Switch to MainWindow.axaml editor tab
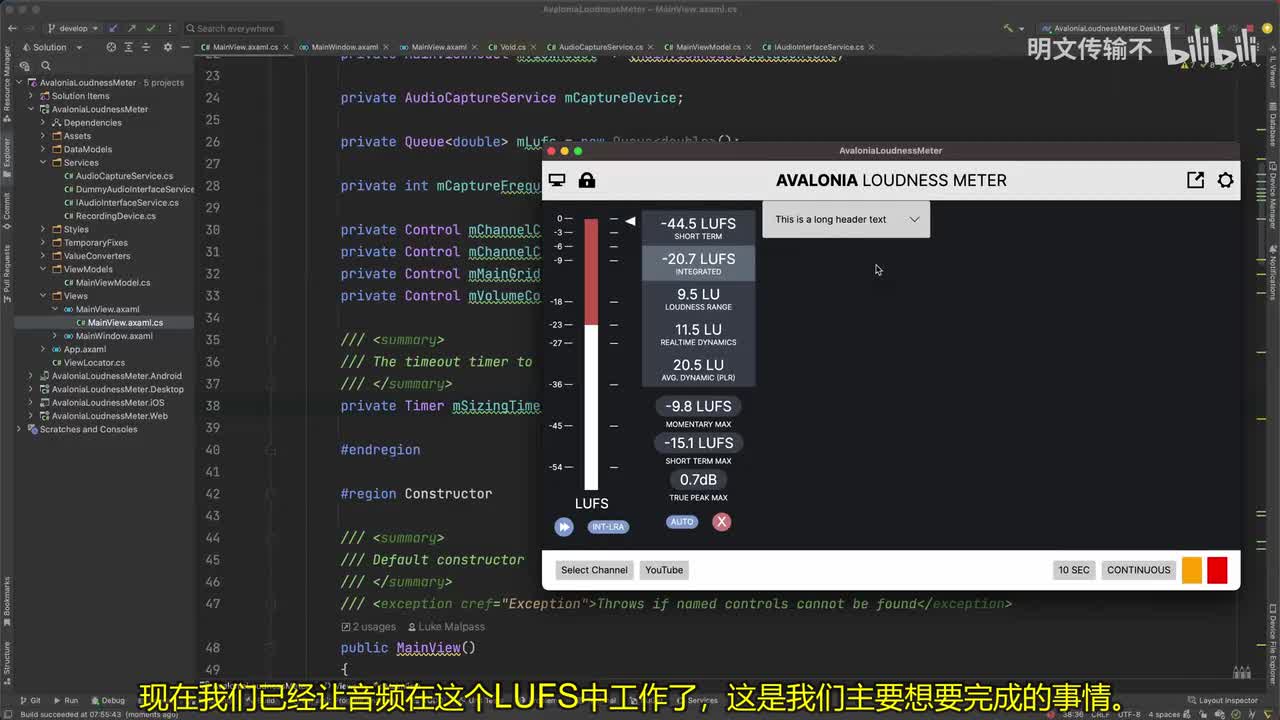 pyautogui.click(x=344, y=47)
